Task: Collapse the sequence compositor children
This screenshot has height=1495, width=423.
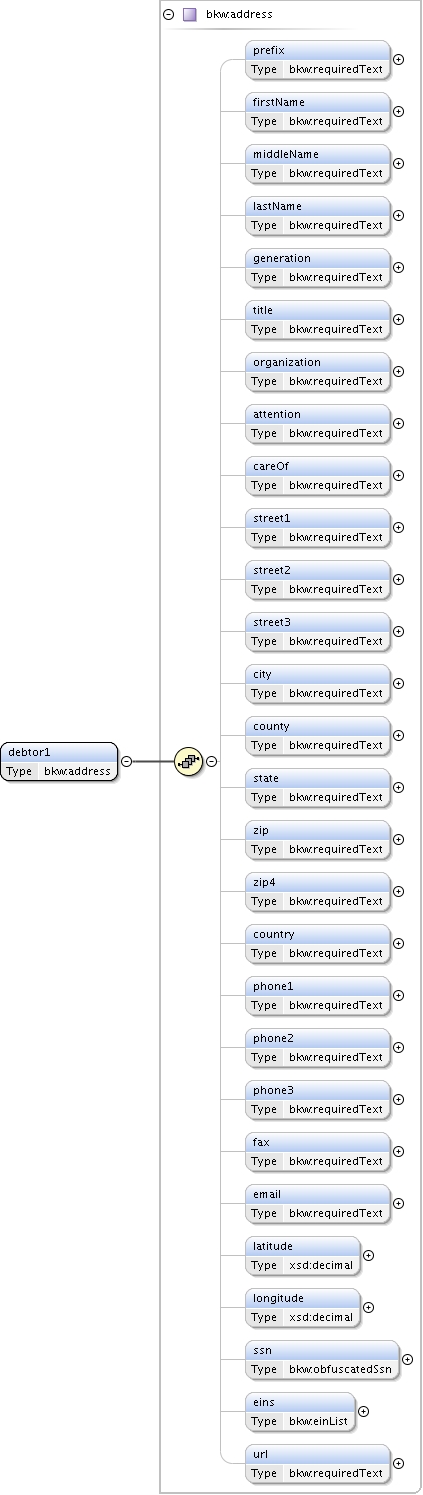Action: pyautogui.click(x=212, y=761)
